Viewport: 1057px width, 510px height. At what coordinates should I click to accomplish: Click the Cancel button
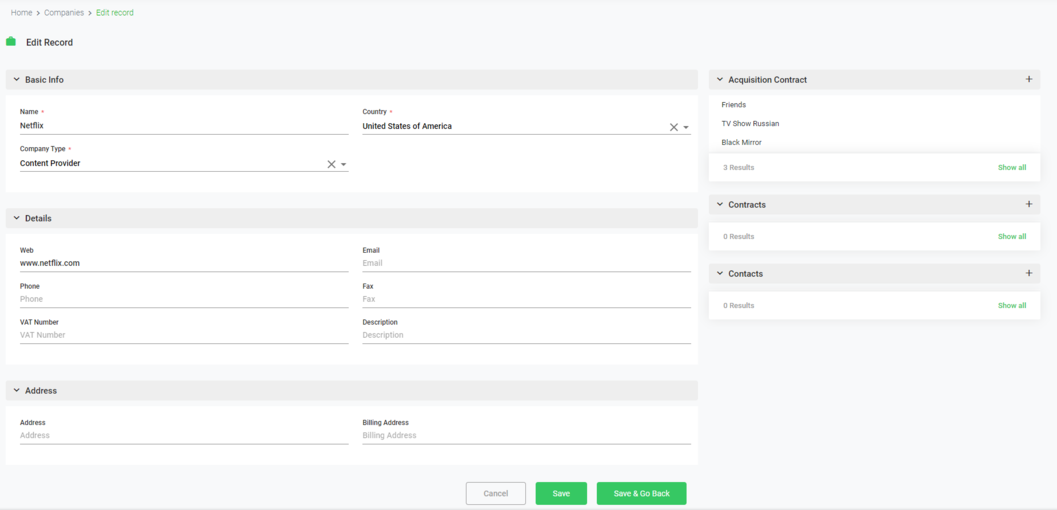(x=495, y=493)
